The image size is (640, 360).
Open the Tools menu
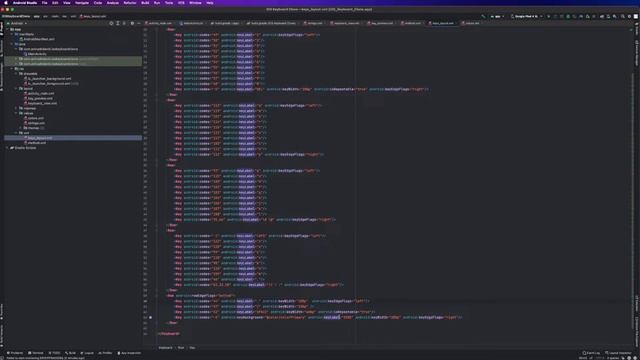169,3
